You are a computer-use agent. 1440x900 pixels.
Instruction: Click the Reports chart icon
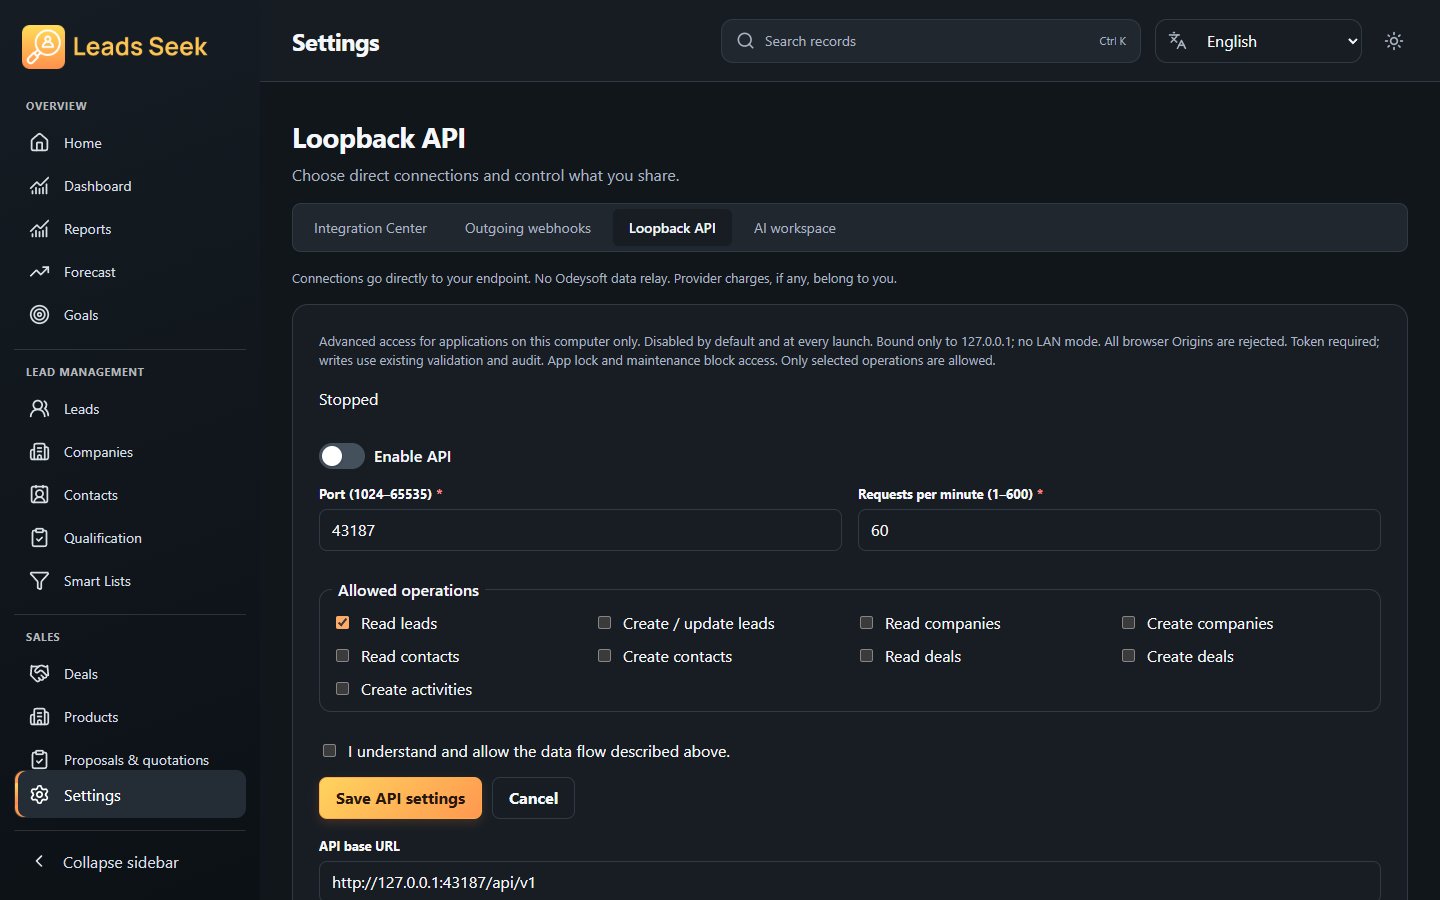[x=39, y=229]
